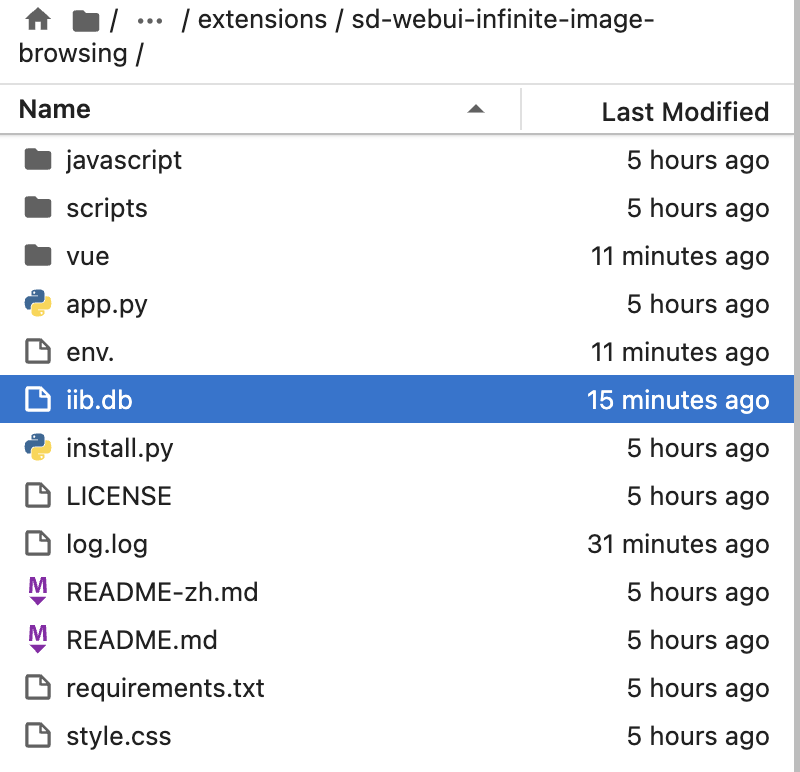Click the file icon next to style.css

pos(37,736)
